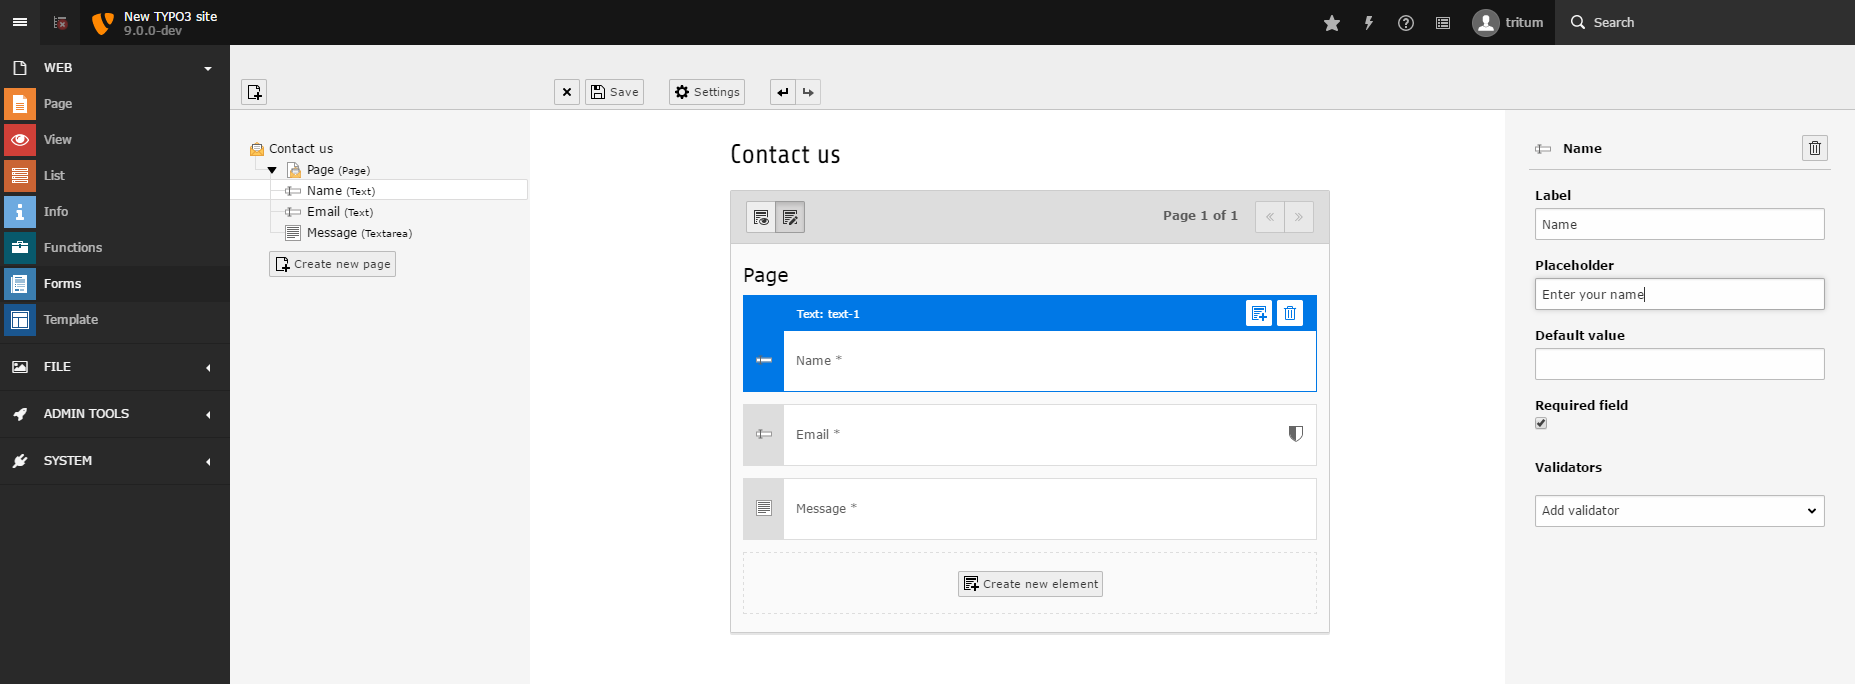Click the Save button

click(614, 92)
